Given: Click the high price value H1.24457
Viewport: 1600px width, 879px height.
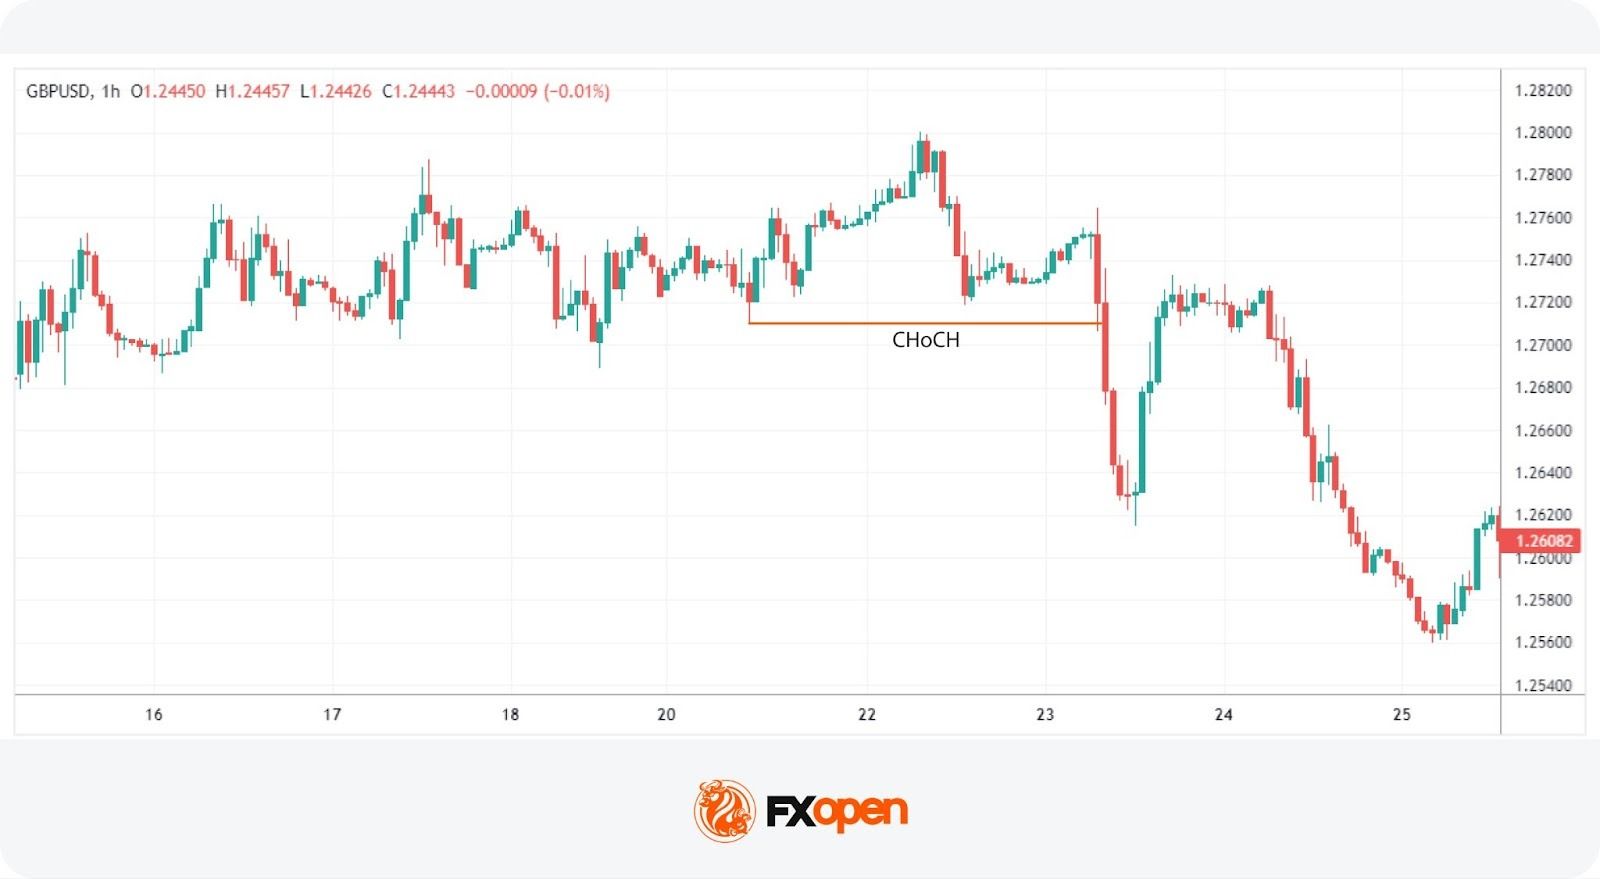Looking at the screenshot, I should pyautogui.click(x=252, y=92).
